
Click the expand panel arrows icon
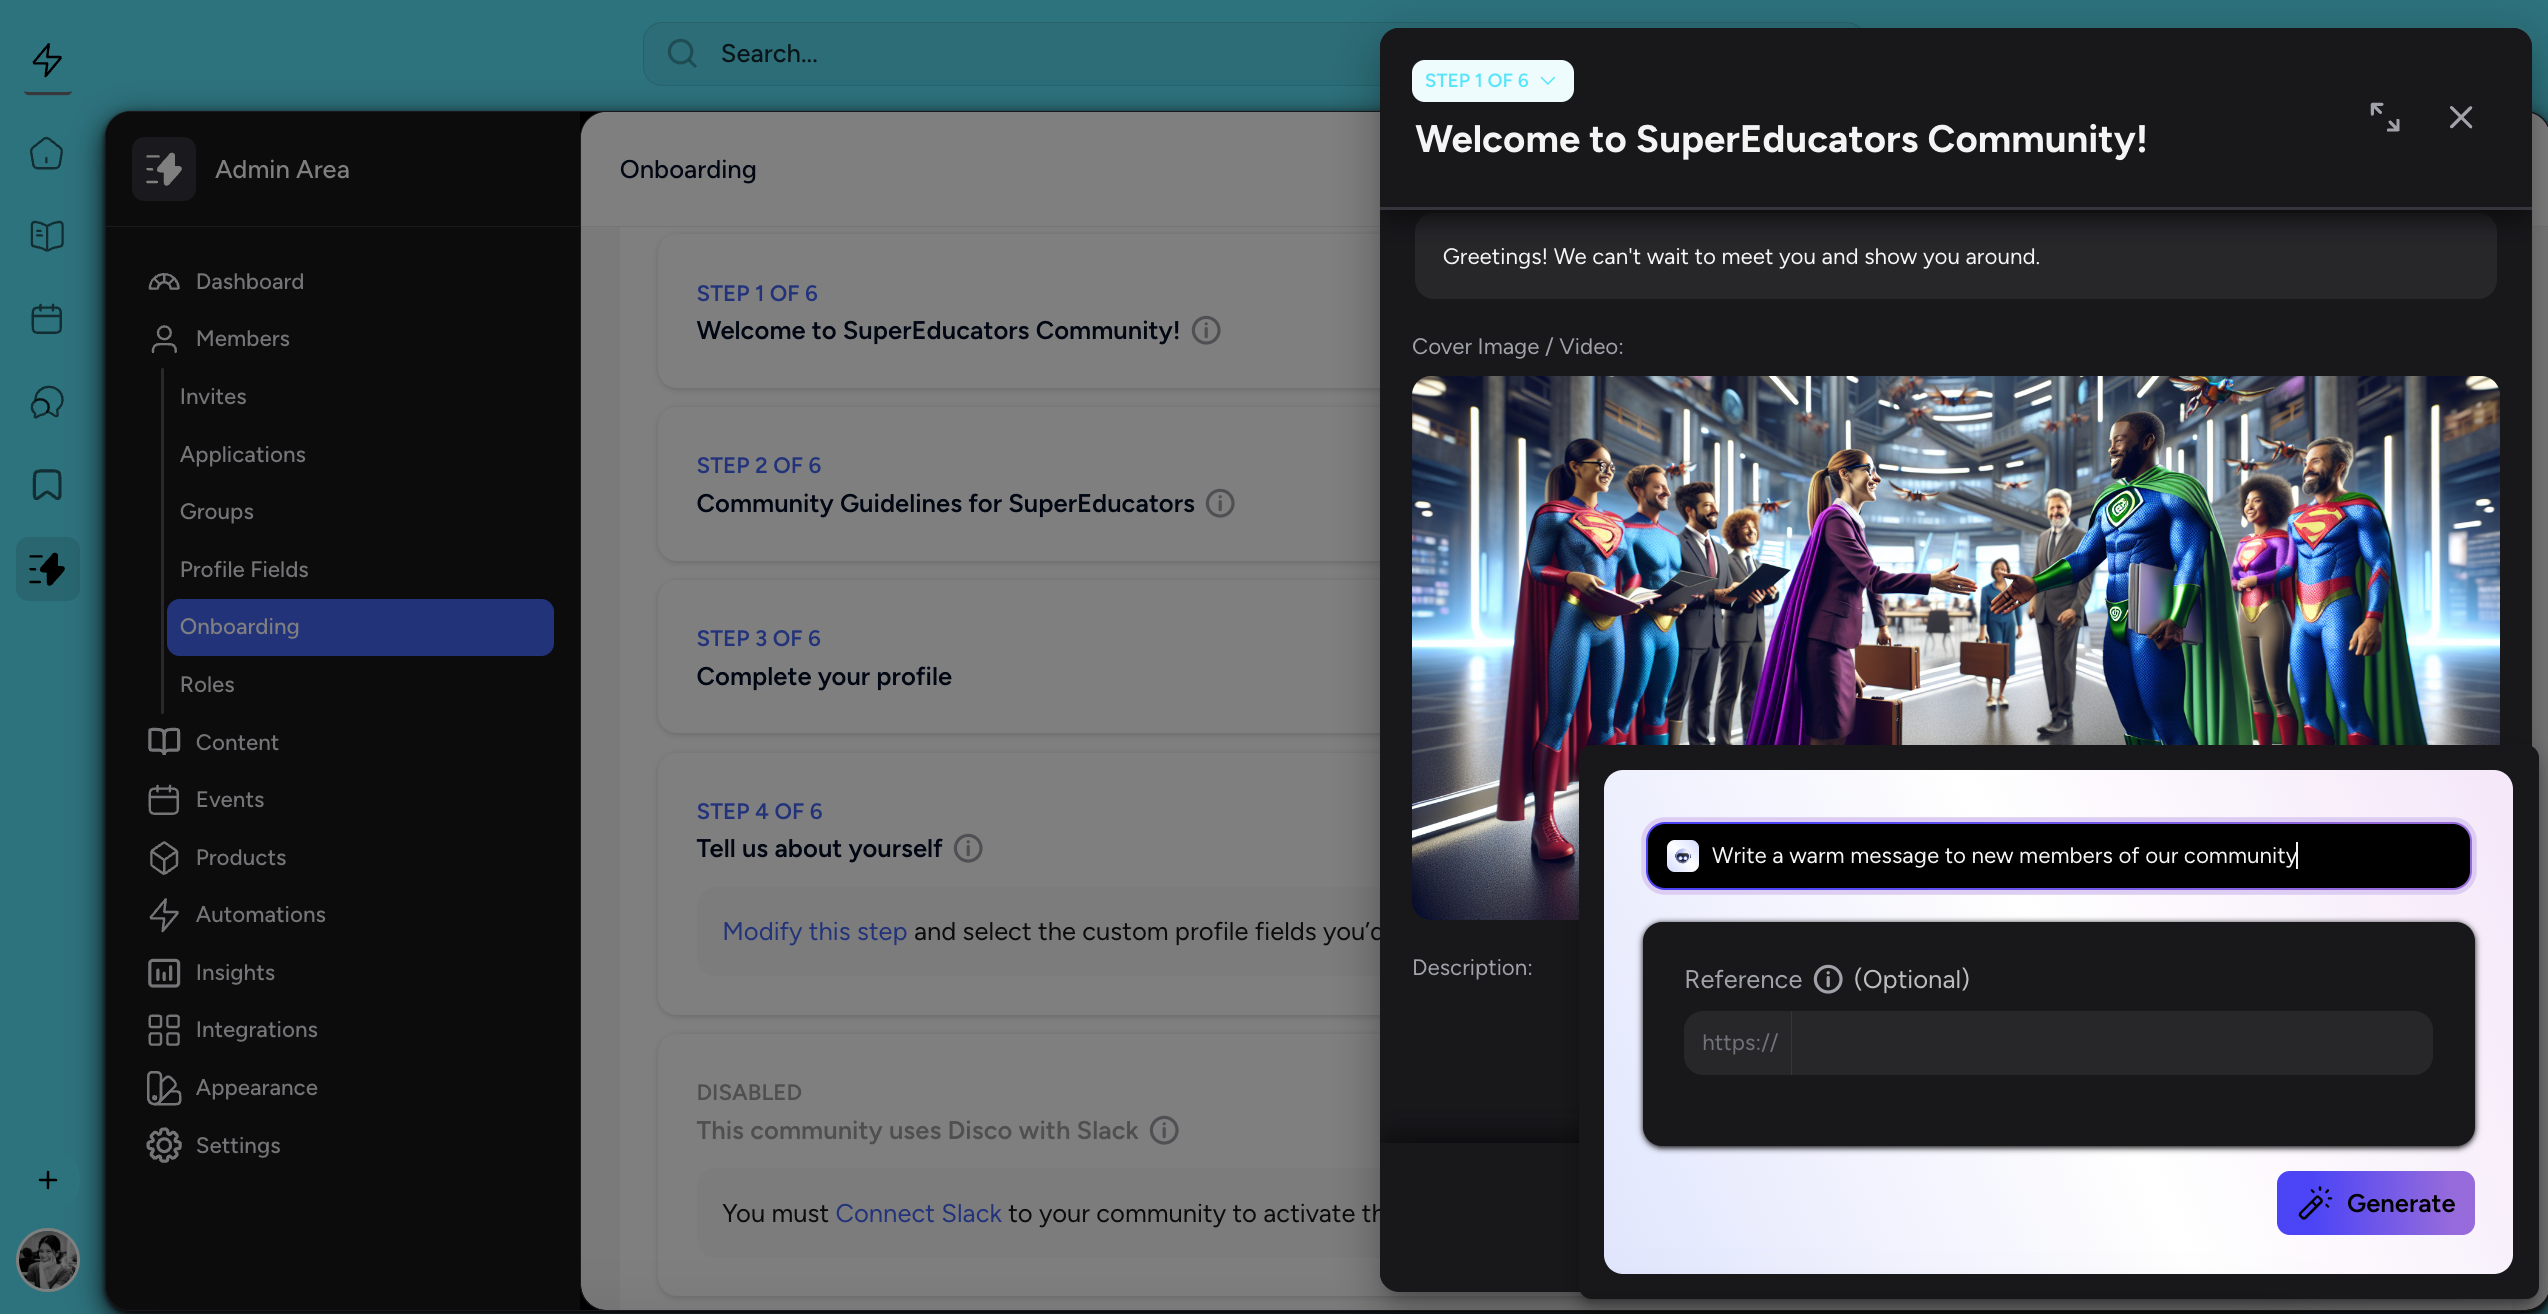coord(2384,117)
